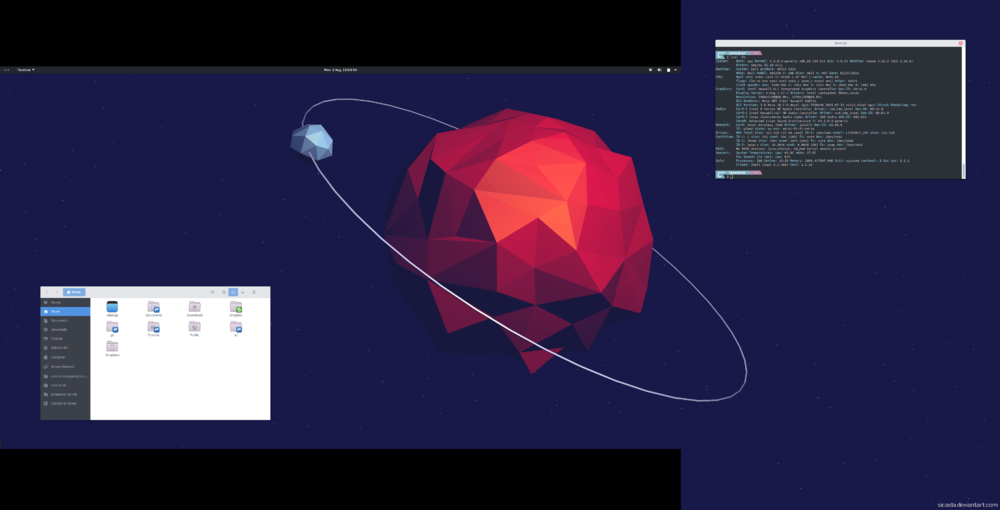Select Pictures in the sidebar
This screenshot has height=510, width=1000.
[x=65, y=339]
